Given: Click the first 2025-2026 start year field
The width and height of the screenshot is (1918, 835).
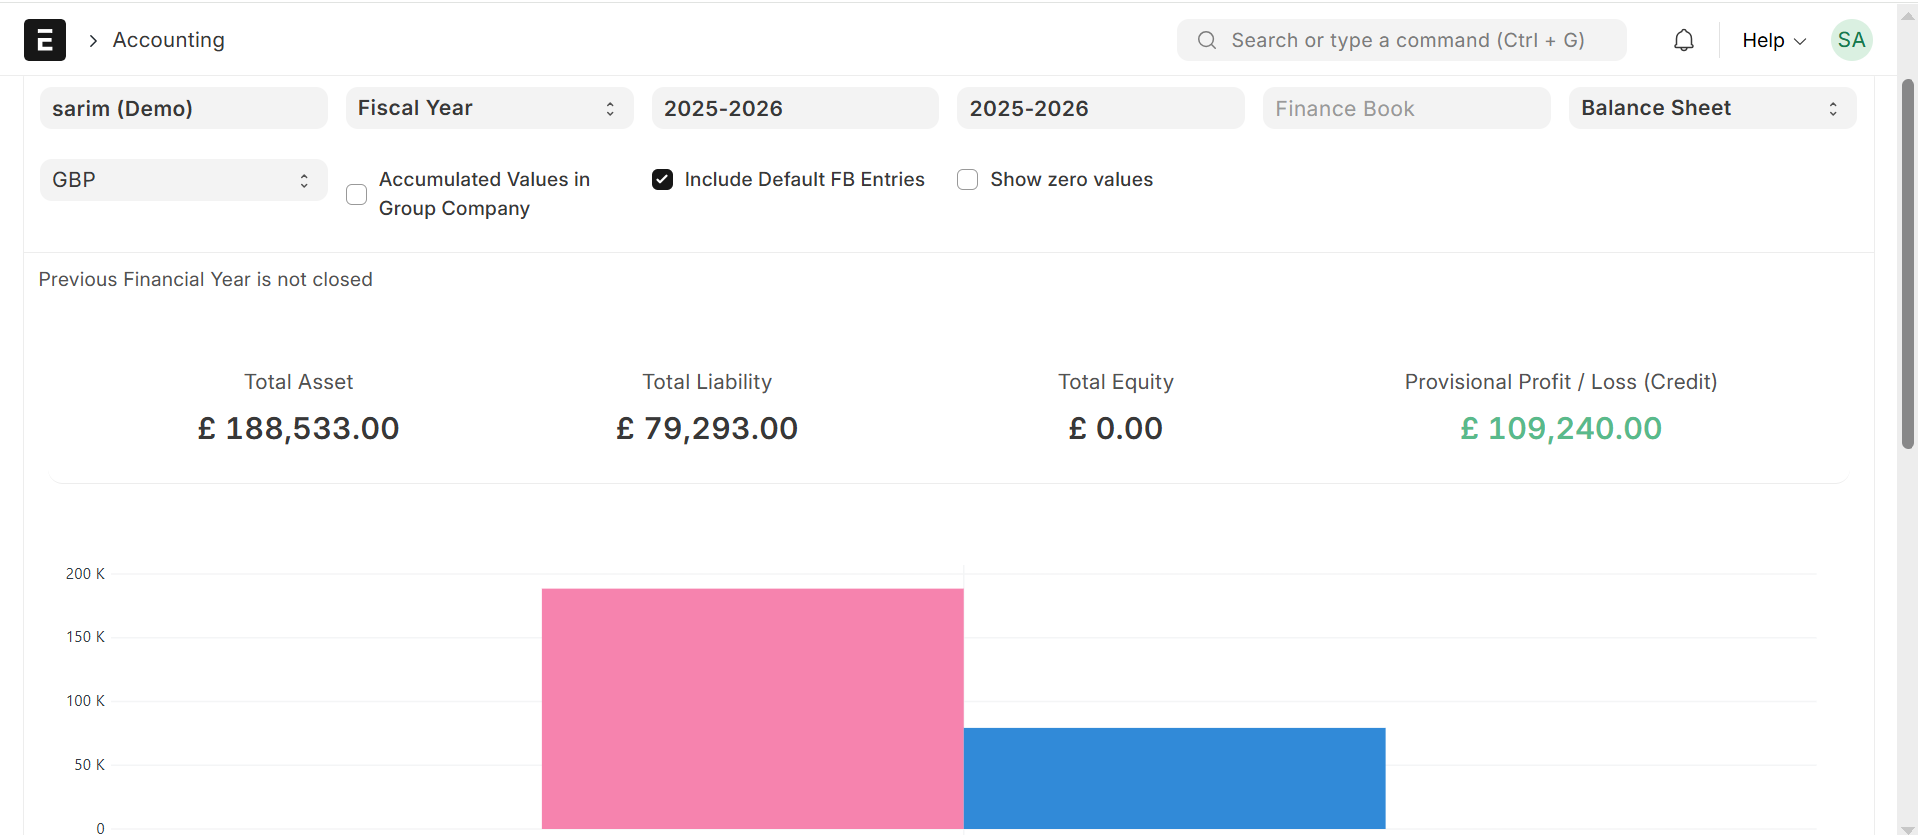Looking at the screenshot, I should click(x=794, y=108).
